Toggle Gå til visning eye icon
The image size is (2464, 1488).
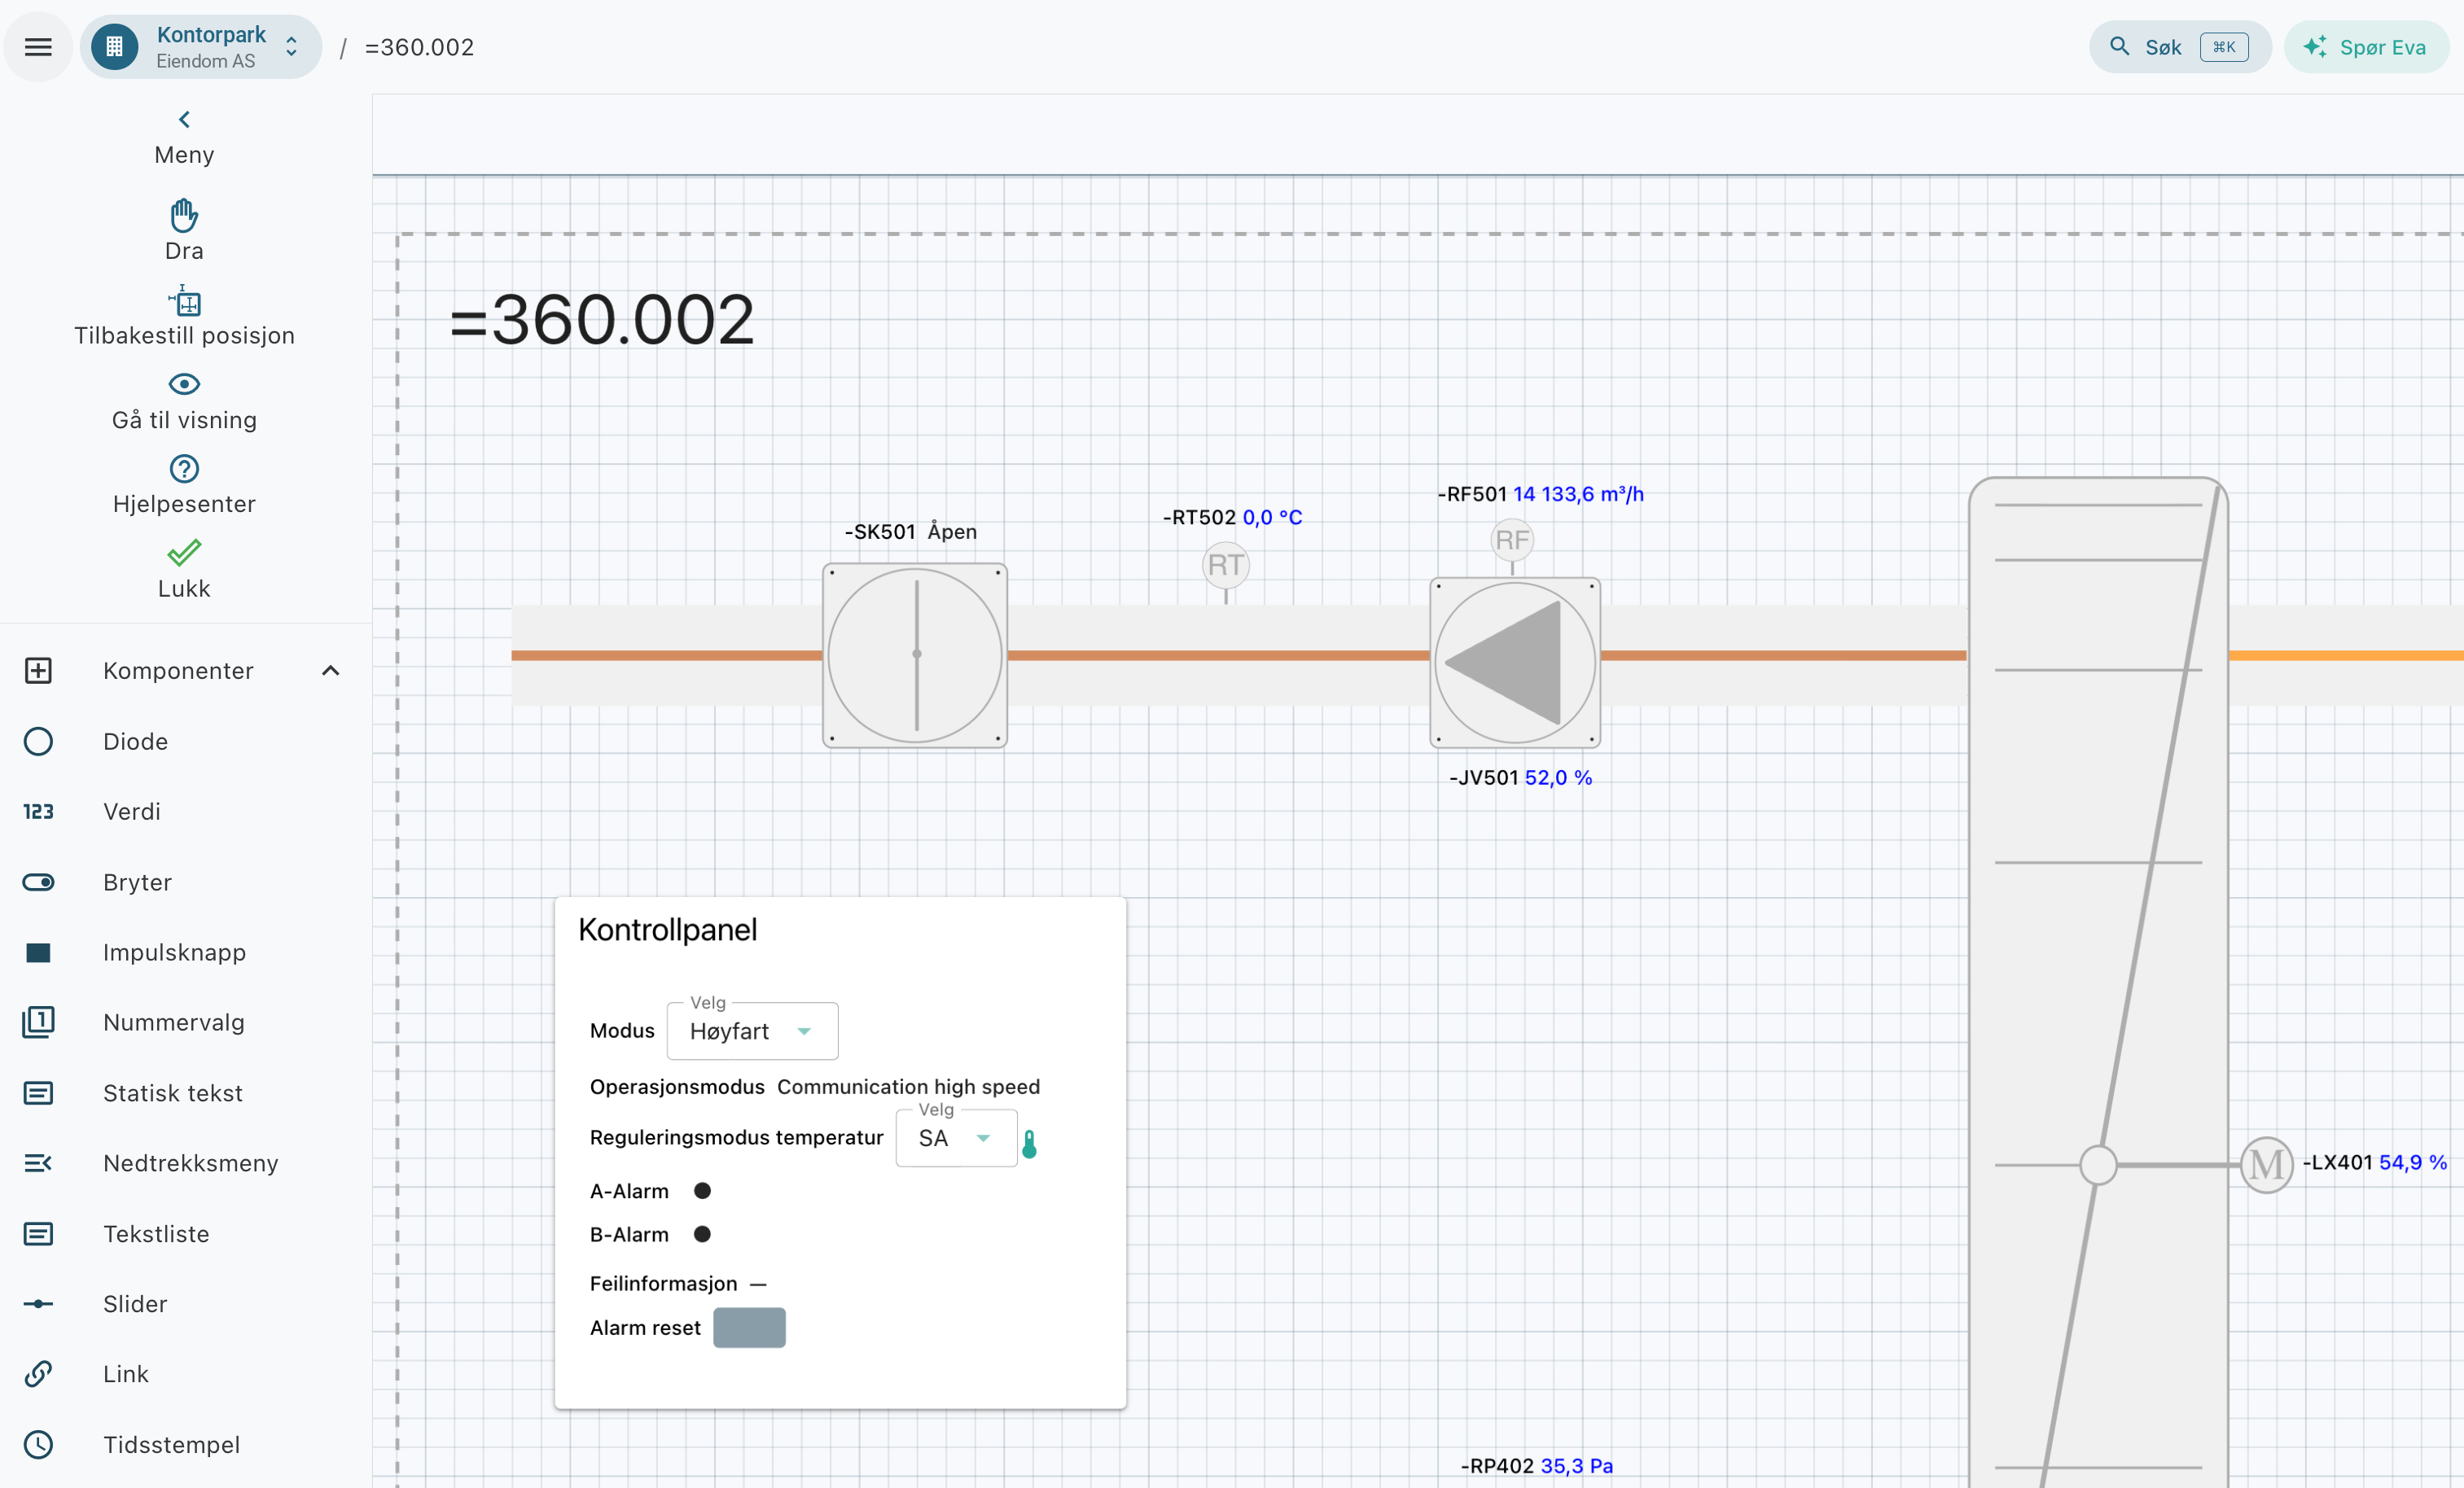pyautogui.click(x=184, y=384)
